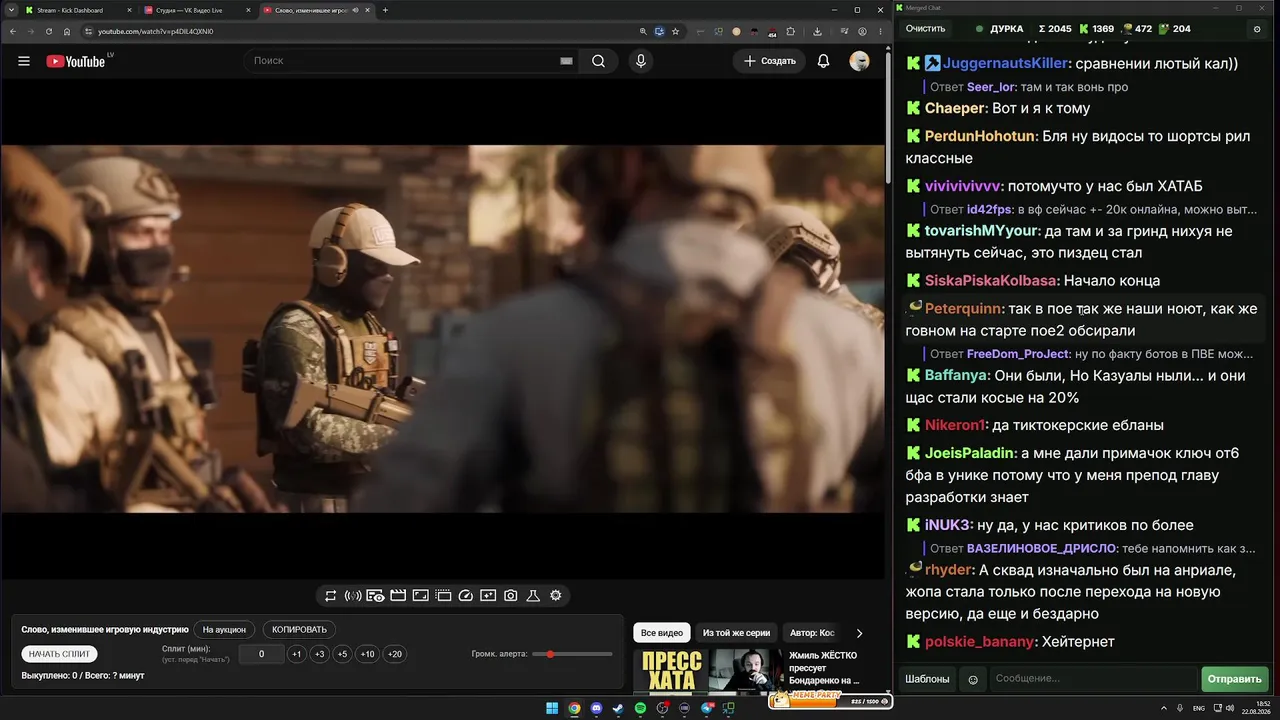Open Discord from the taskbar
This screenshot has width=1280, height=720.
(597, 709)
